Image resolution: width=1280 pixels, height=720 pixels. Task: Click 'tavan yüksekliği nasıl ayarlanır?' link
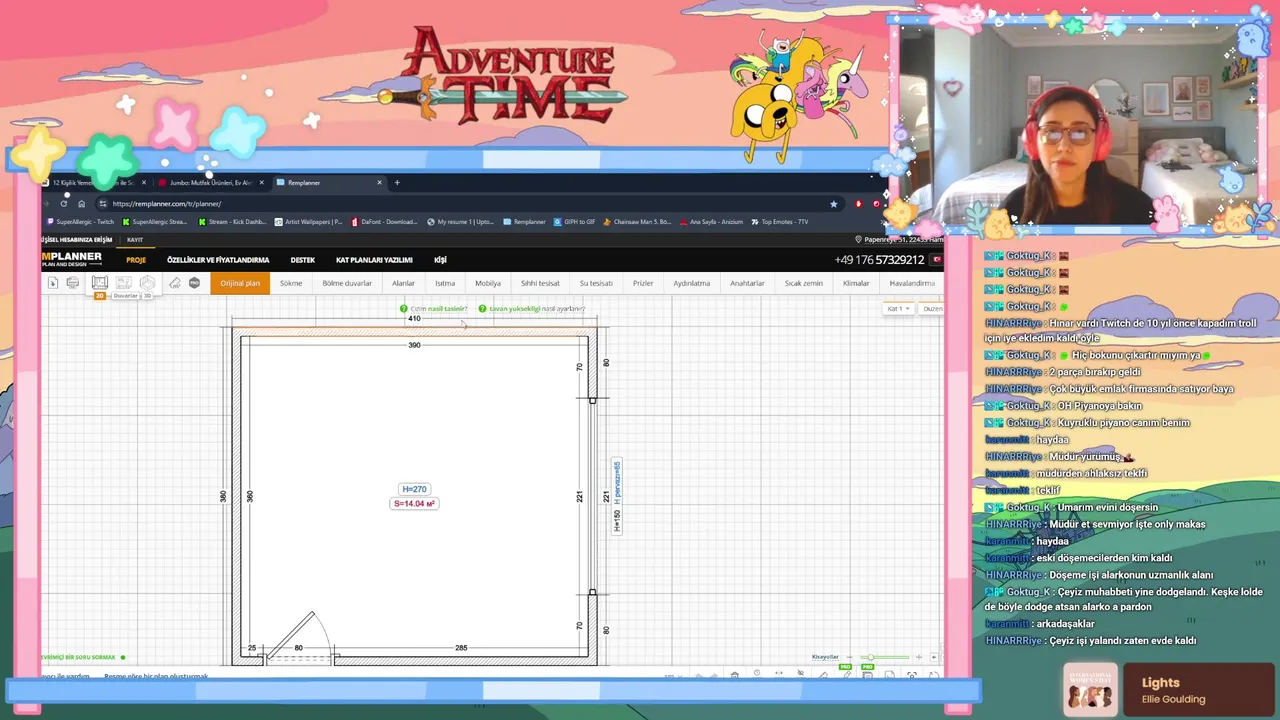(x=537, y=309)
